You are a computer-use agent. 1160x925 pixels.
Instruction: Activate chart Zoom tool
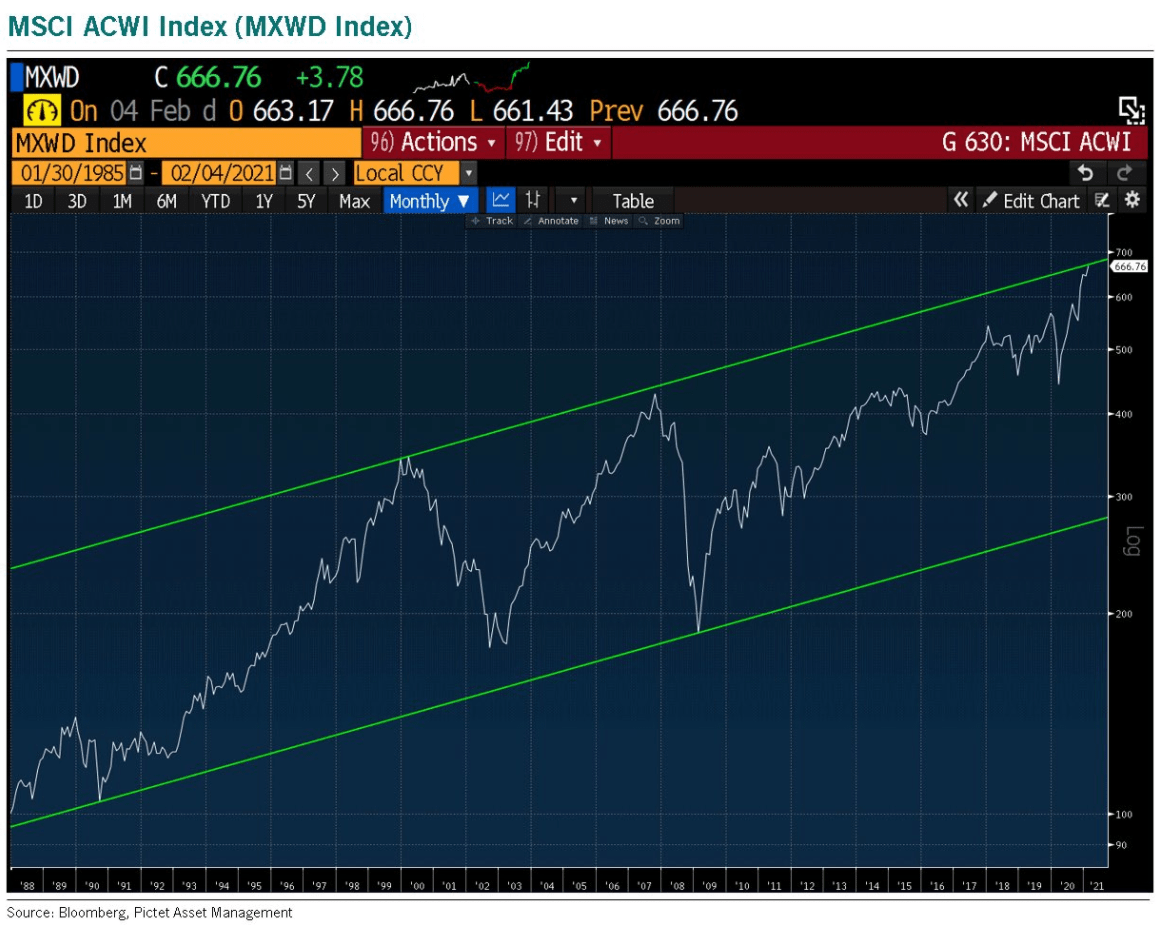(x=660, y=221)
